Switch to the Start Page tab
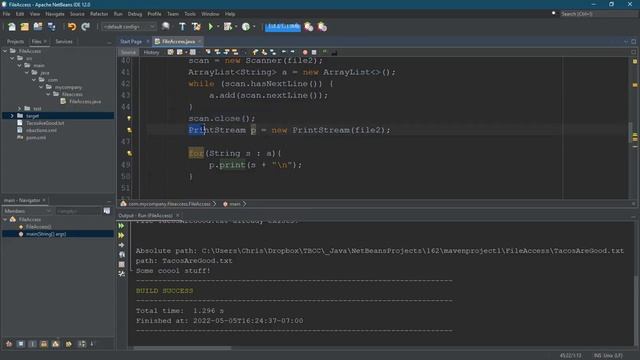The width and height of the screenshot is (640, 360). point(131,42)
